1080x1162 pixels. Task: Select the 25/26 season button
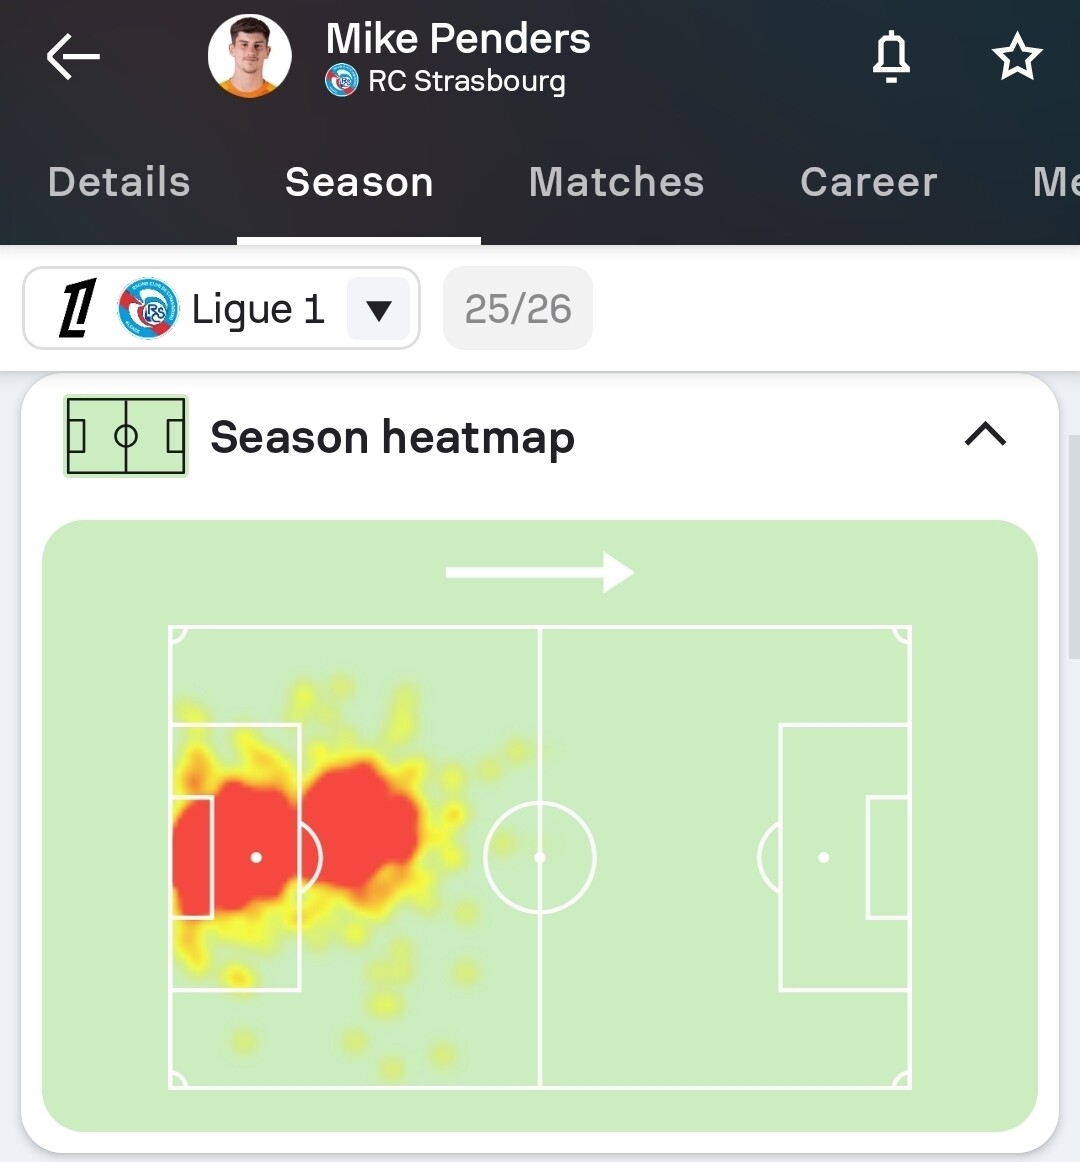tap(518, 309)
